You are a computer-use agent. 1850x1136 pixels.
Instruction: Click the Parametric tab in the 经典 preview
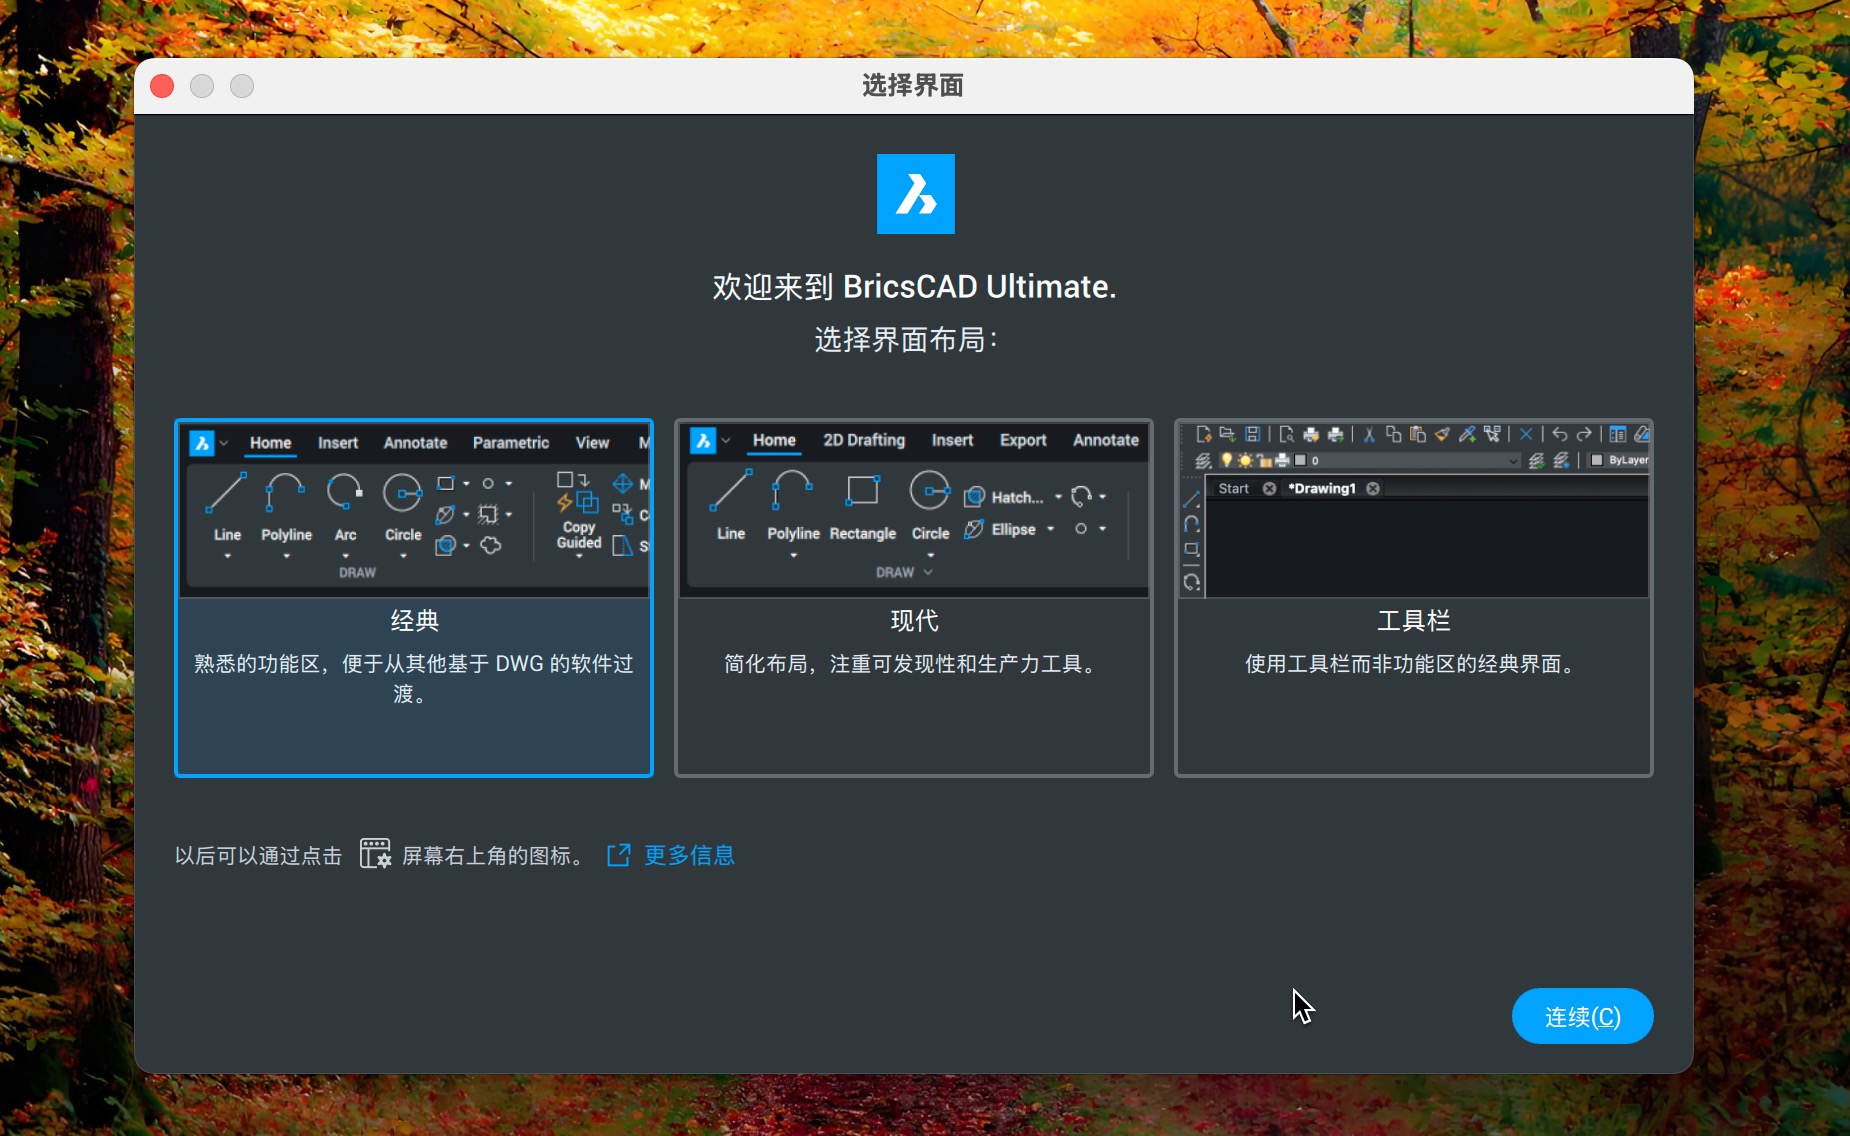point(511,443)
